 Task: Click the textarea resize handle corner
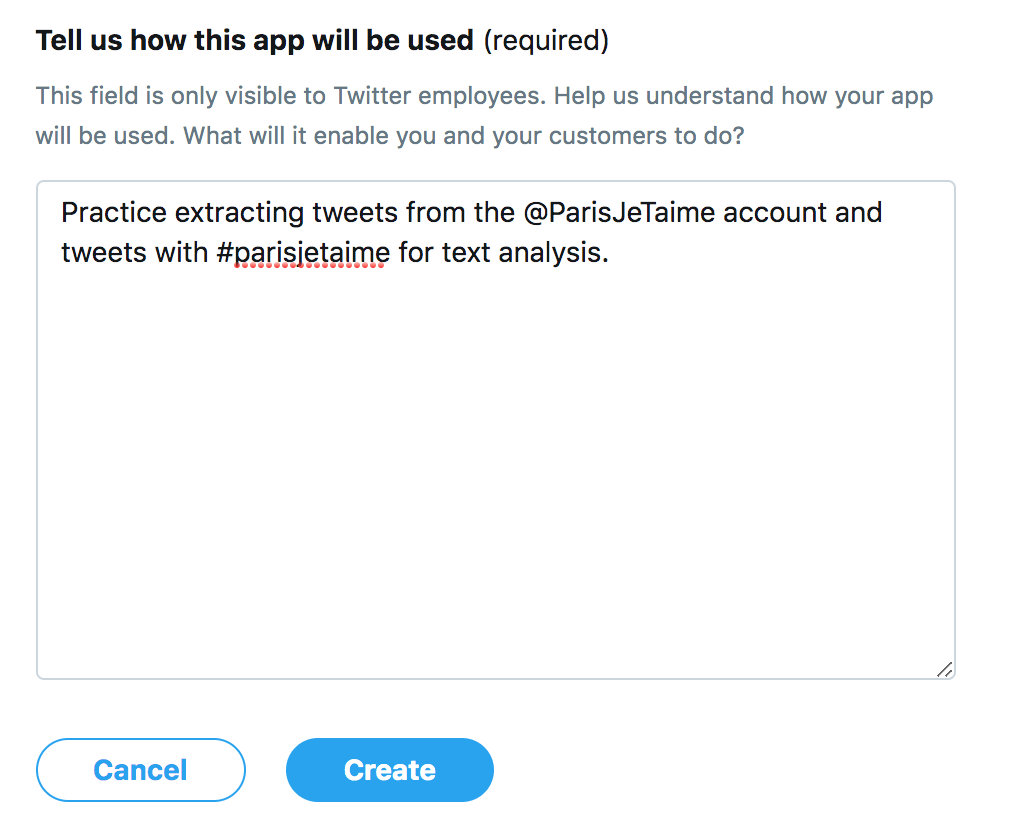coord(944,669)
